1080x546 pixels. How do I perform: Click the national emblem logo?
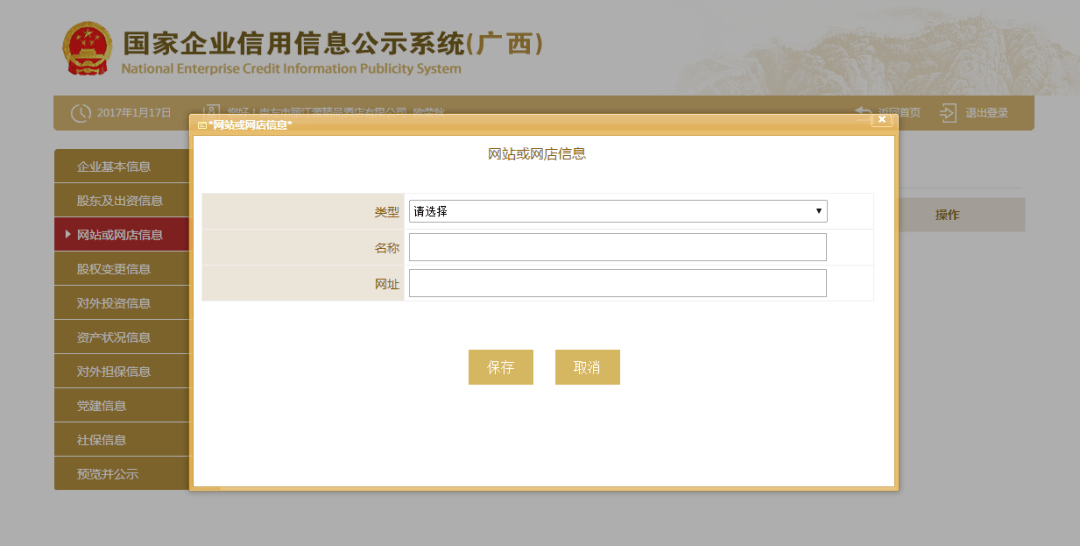pyautogui.click(x=87, y=48)
